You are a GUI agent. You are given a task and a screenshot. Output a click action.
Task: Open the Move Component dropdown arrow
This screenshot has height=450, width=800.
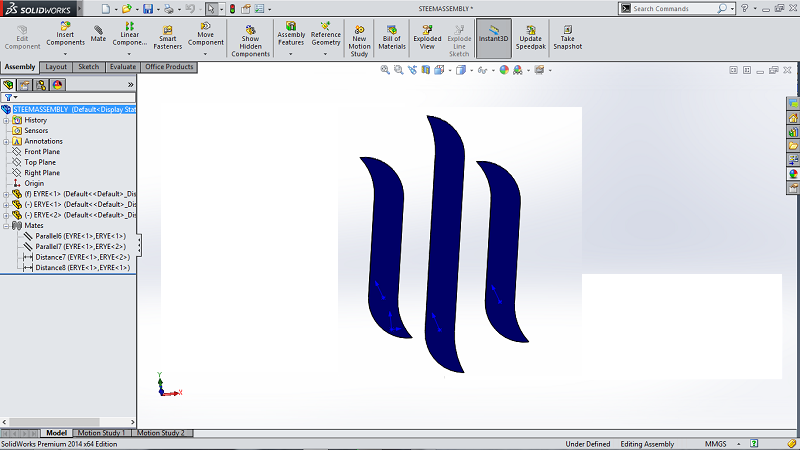point(206,54)
